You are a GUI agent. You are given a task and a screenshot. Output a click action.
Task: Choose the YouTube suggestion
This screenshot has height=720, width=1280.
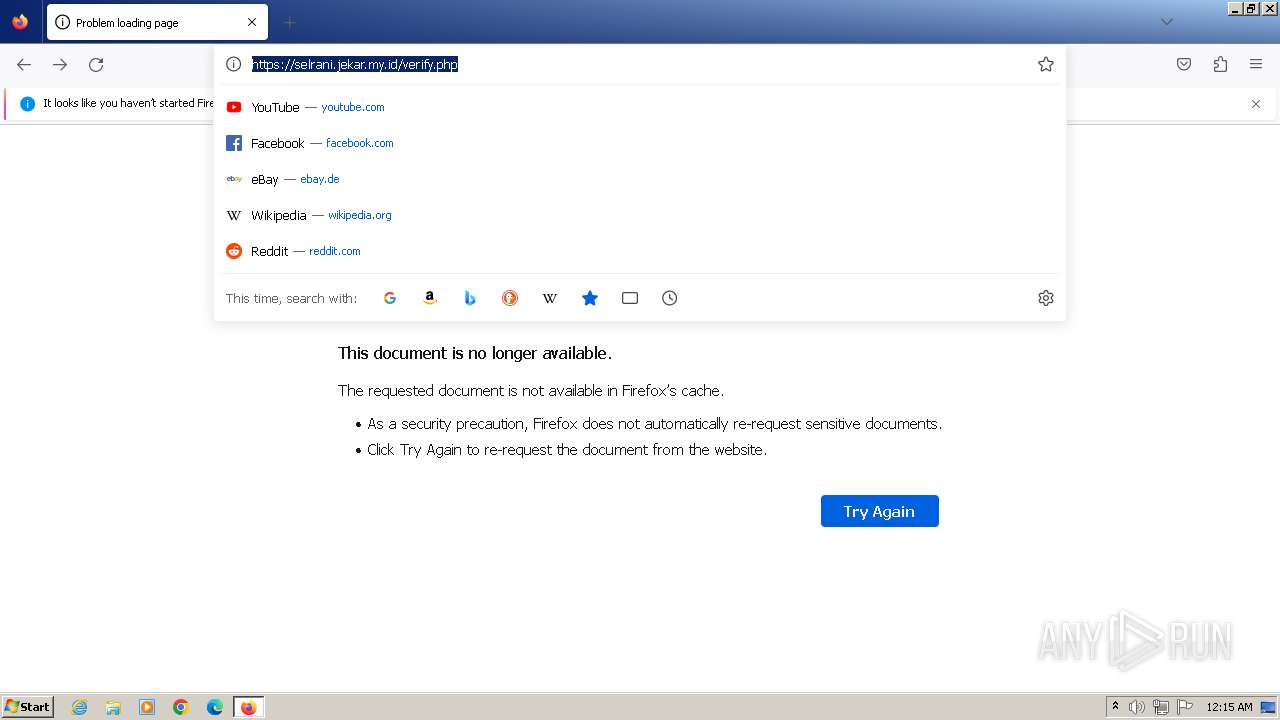pyautogui.click(x=640, y=107)
